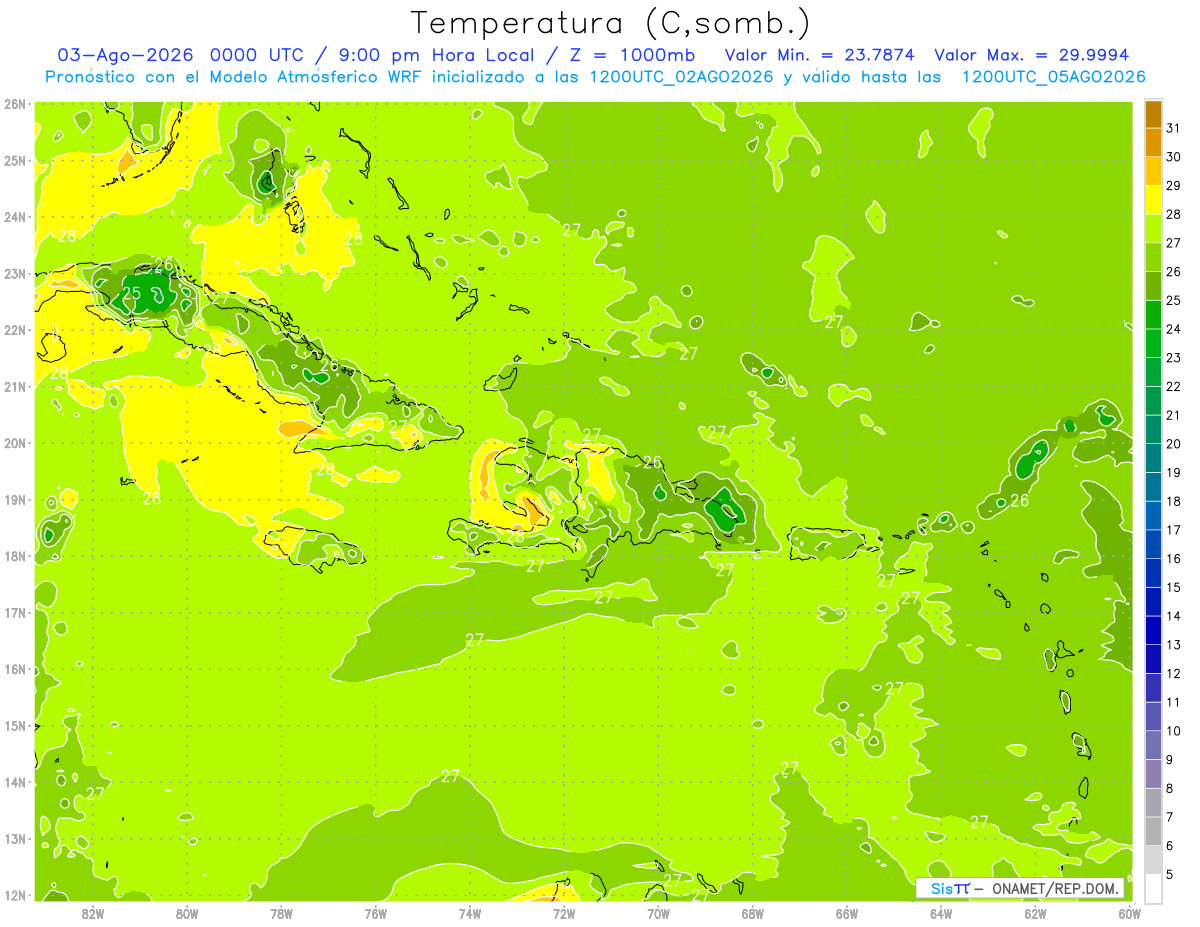Click the value '5' at the color scale bottom
This screenshot has width=1200, height=927.
point(1170,876)
